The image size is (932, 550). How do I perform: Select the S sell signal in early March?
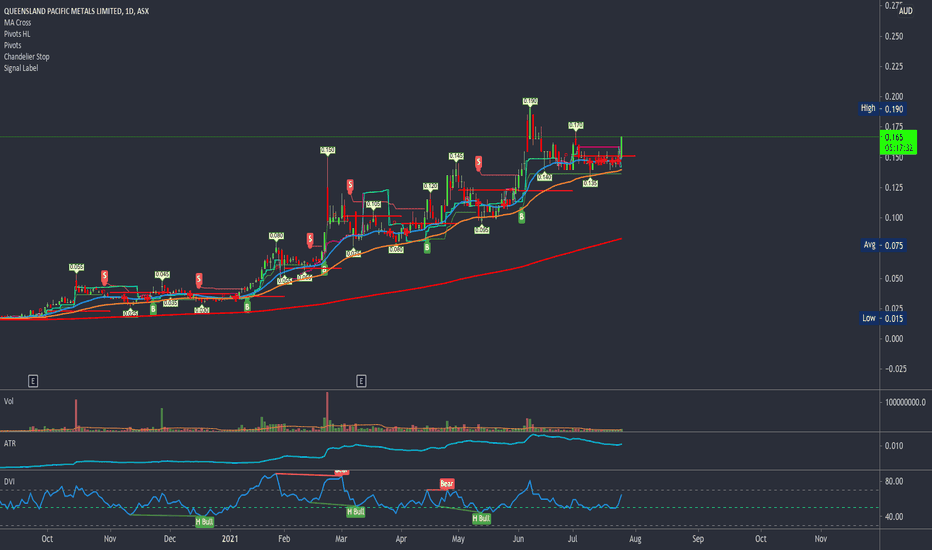tap(350, 186)
